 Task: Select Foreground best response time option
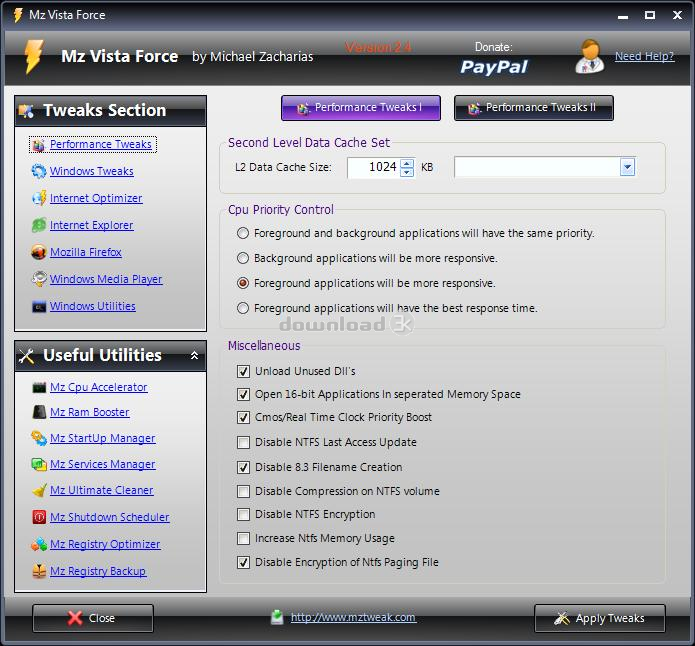243,308
